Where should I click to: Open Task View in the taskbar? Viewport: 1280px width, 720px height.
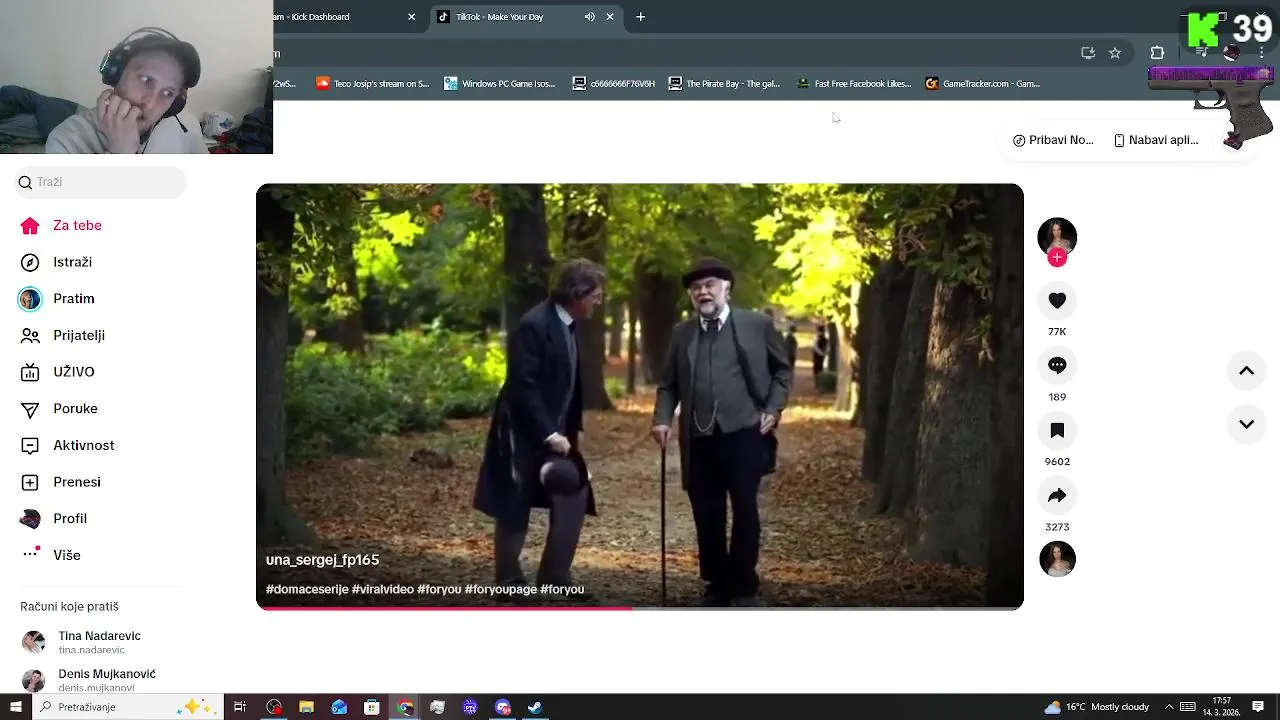click(x=240, y=707)
